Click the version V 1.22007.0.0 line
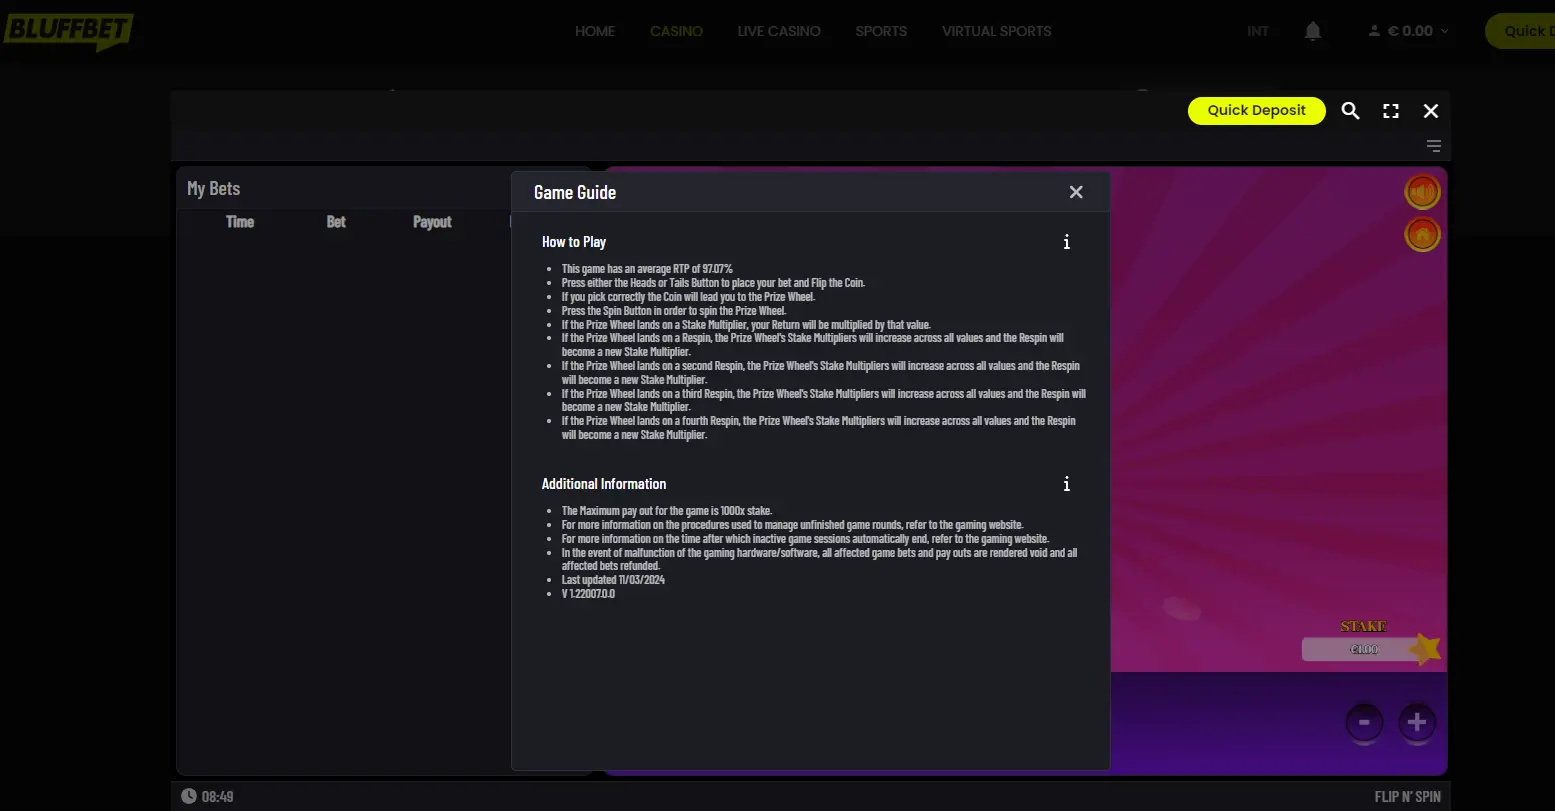Image resolution: width=1555 pixels, height=811 pixels. click(x=588, y=594)
